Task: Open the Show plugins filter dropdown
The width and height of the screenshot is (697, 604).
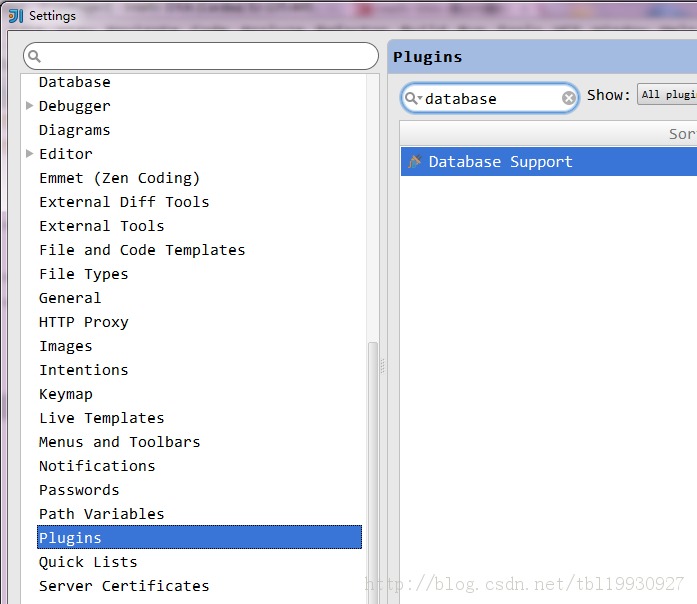Action: tap(667, 95)
